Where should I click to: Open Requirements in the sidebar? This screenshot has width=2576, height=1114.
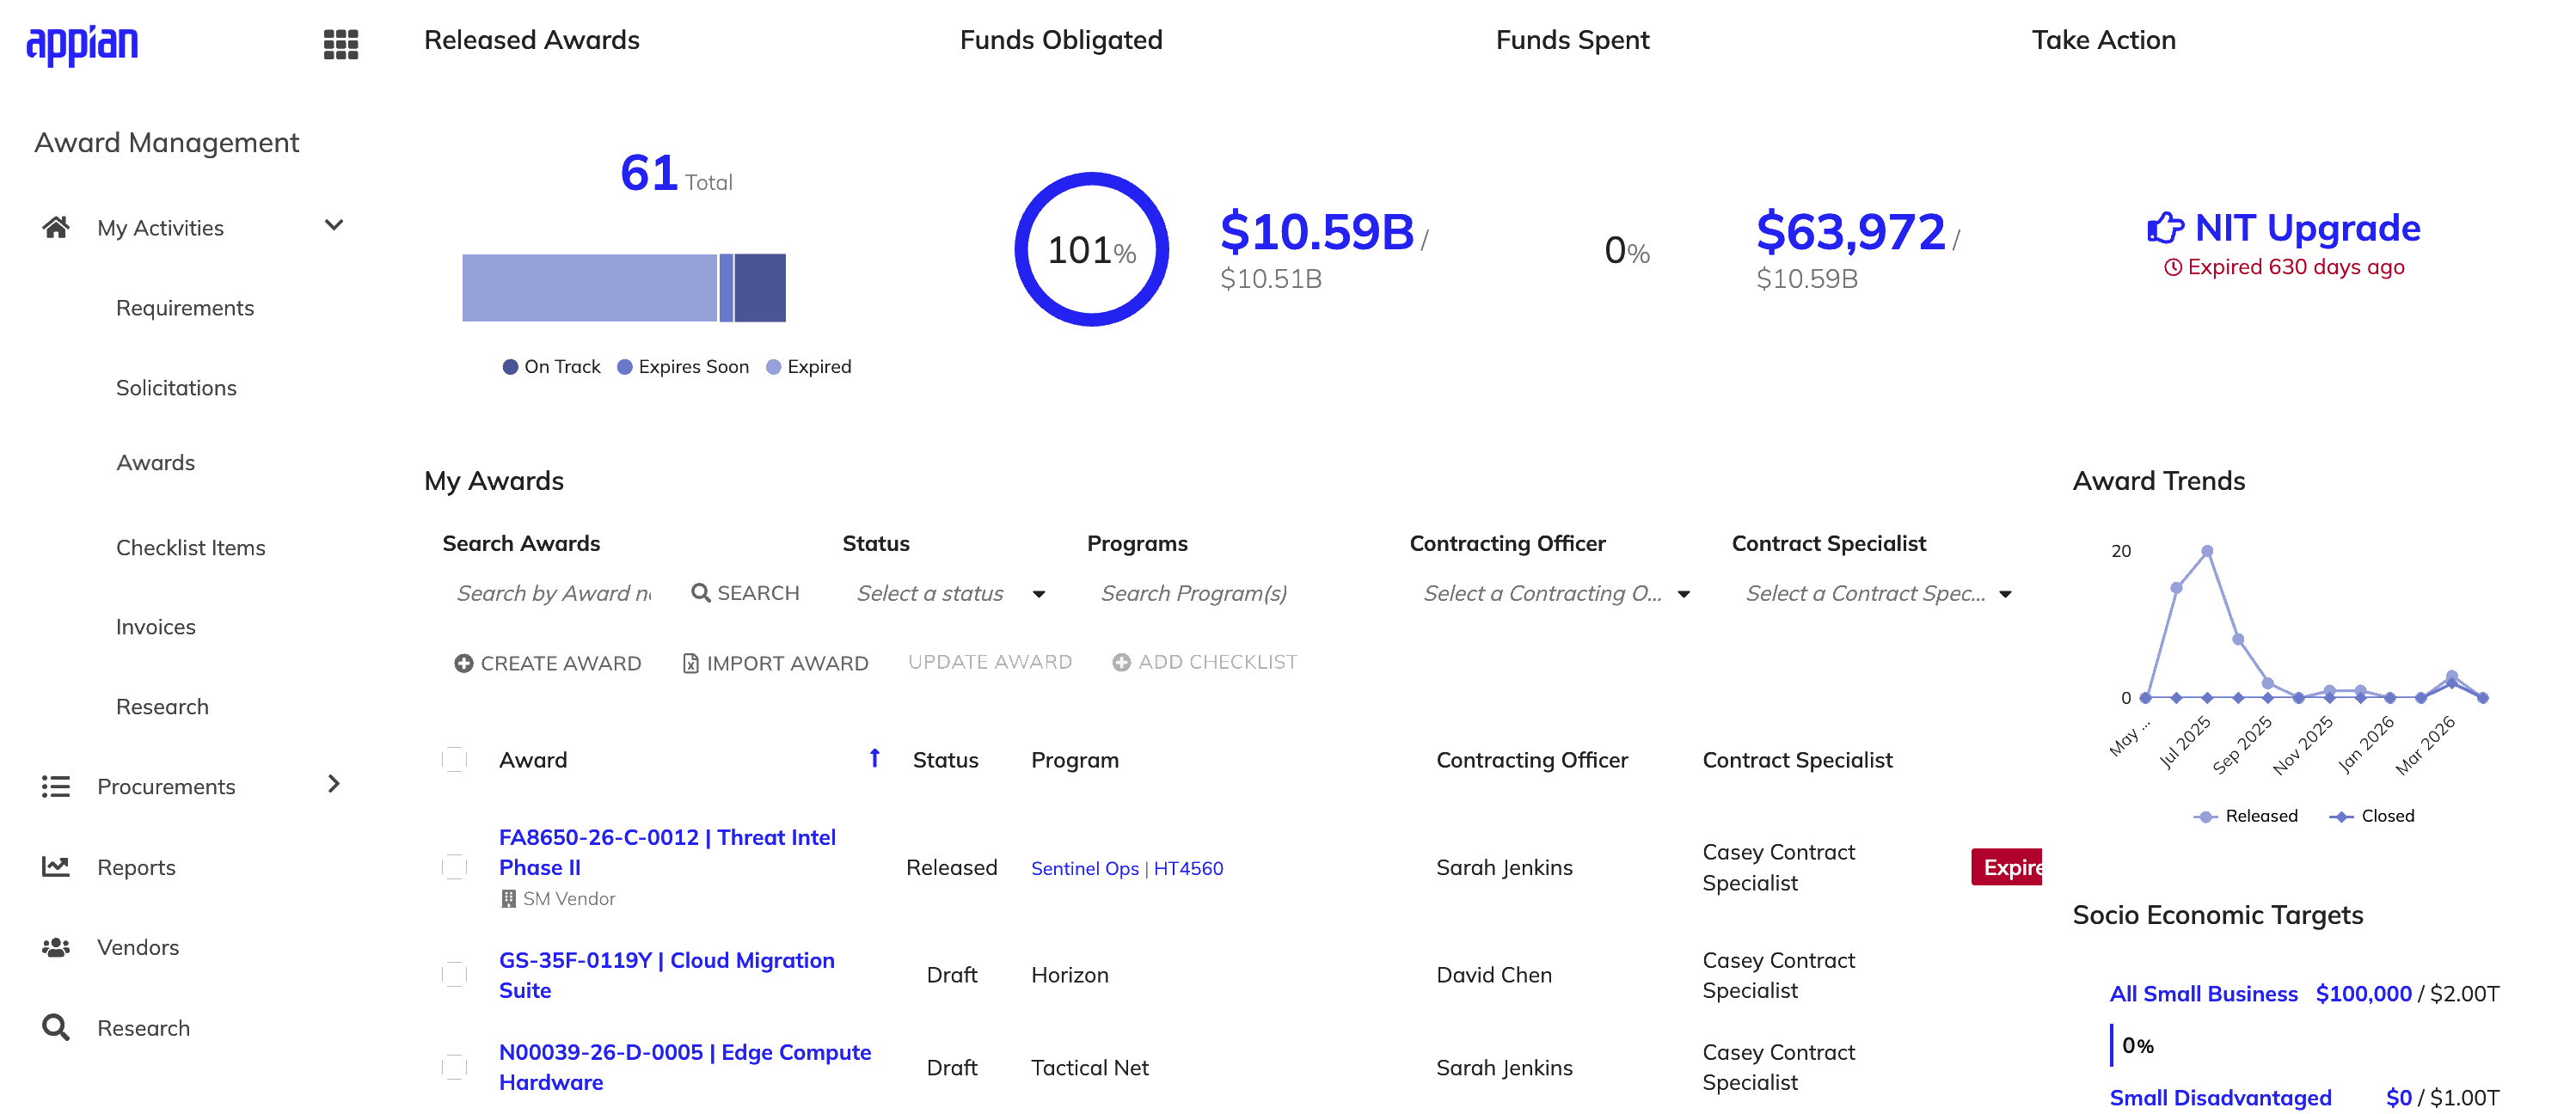185,308
